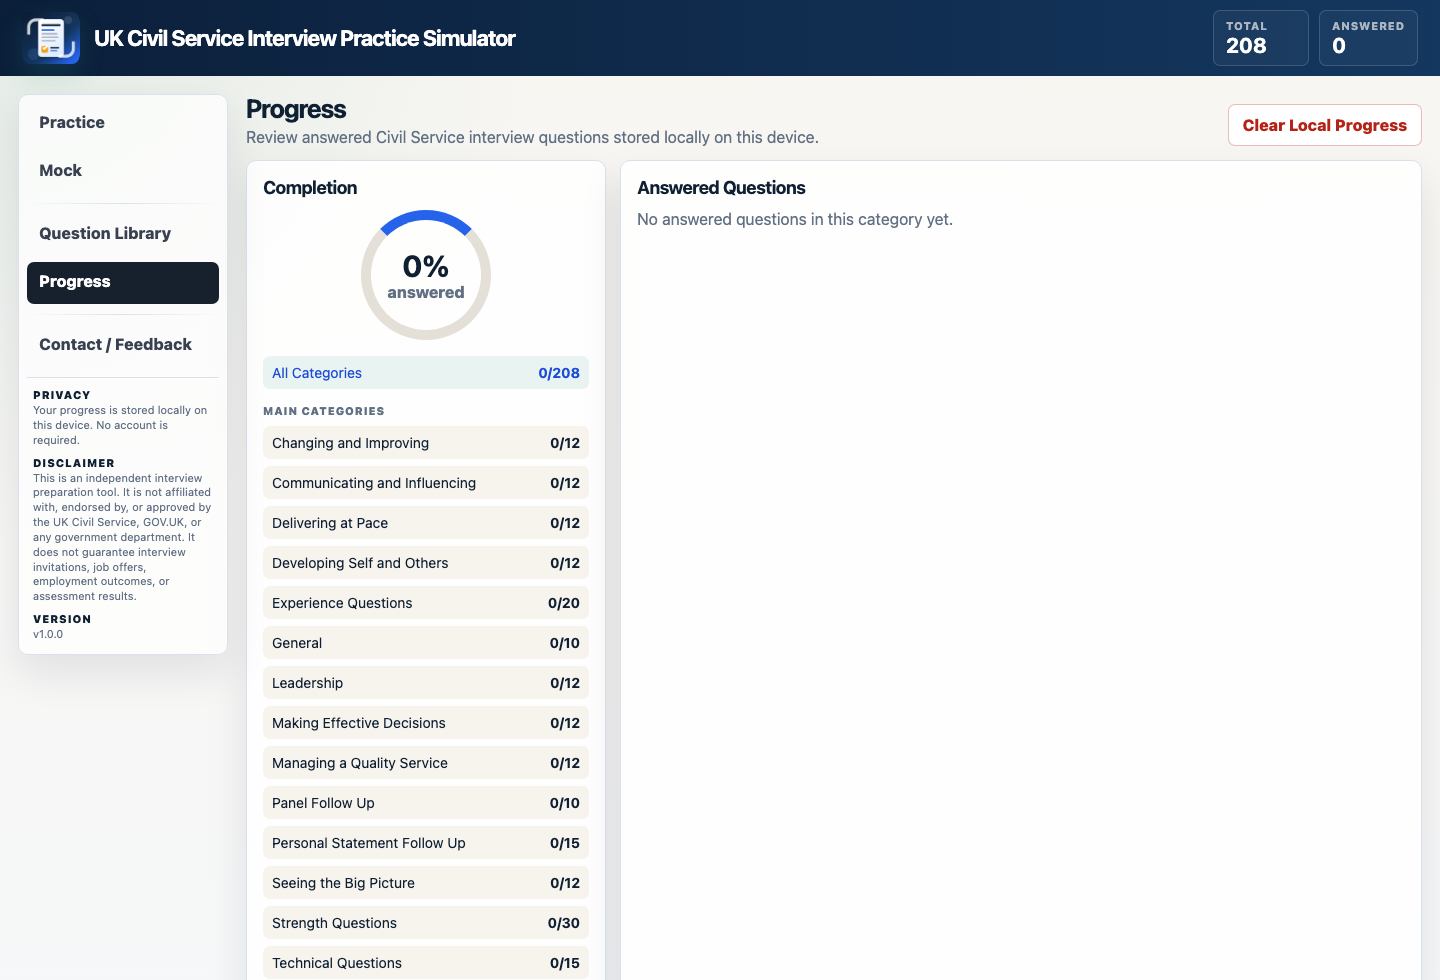Click the Completion card heading

pos(310,188)
